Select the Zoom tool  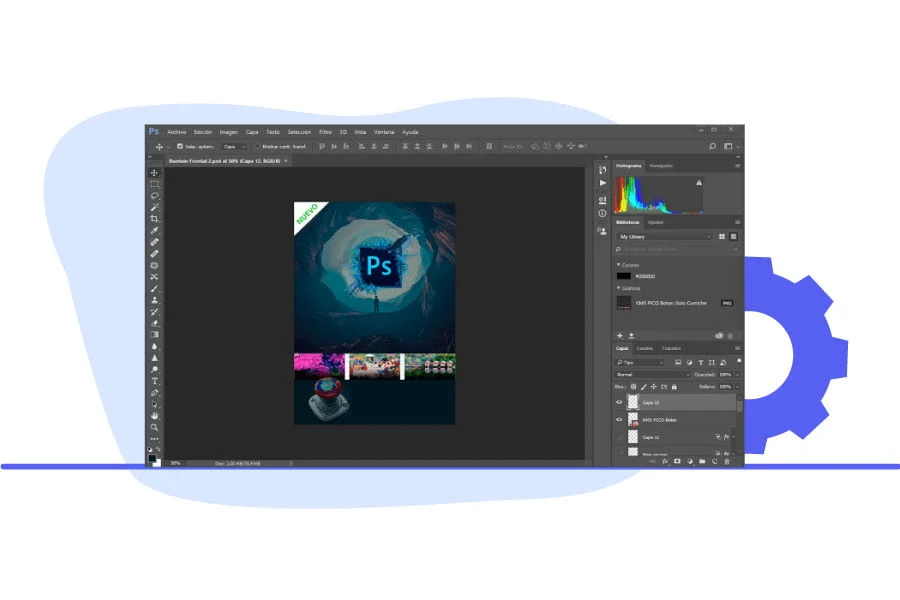(x=154, y=427)
